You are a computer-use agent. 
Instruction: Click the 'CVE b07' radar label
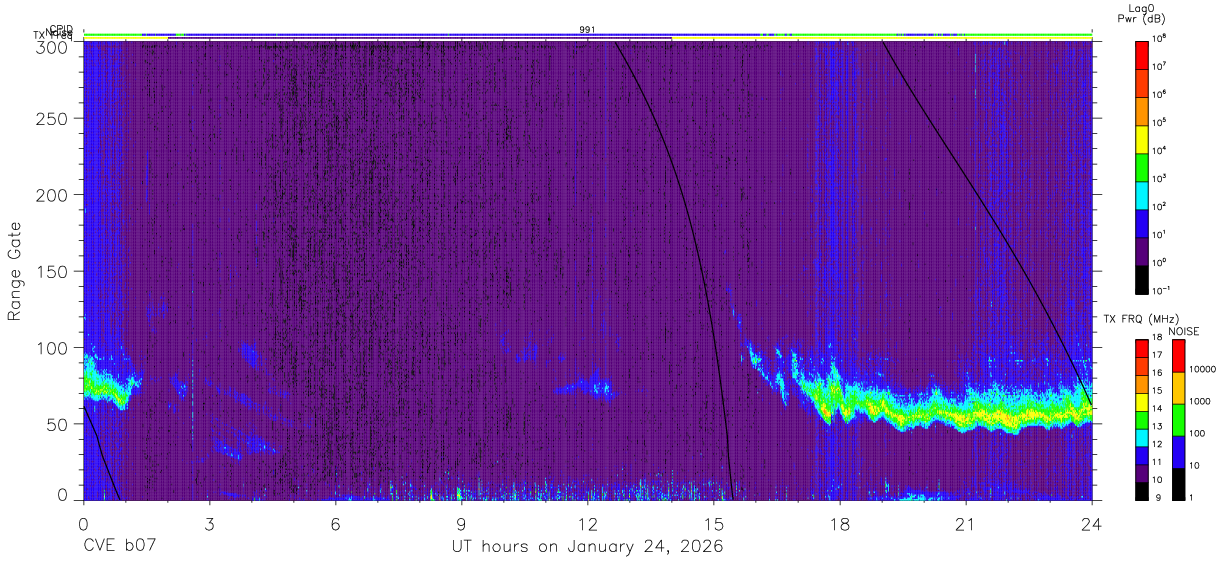pos(118,547)
